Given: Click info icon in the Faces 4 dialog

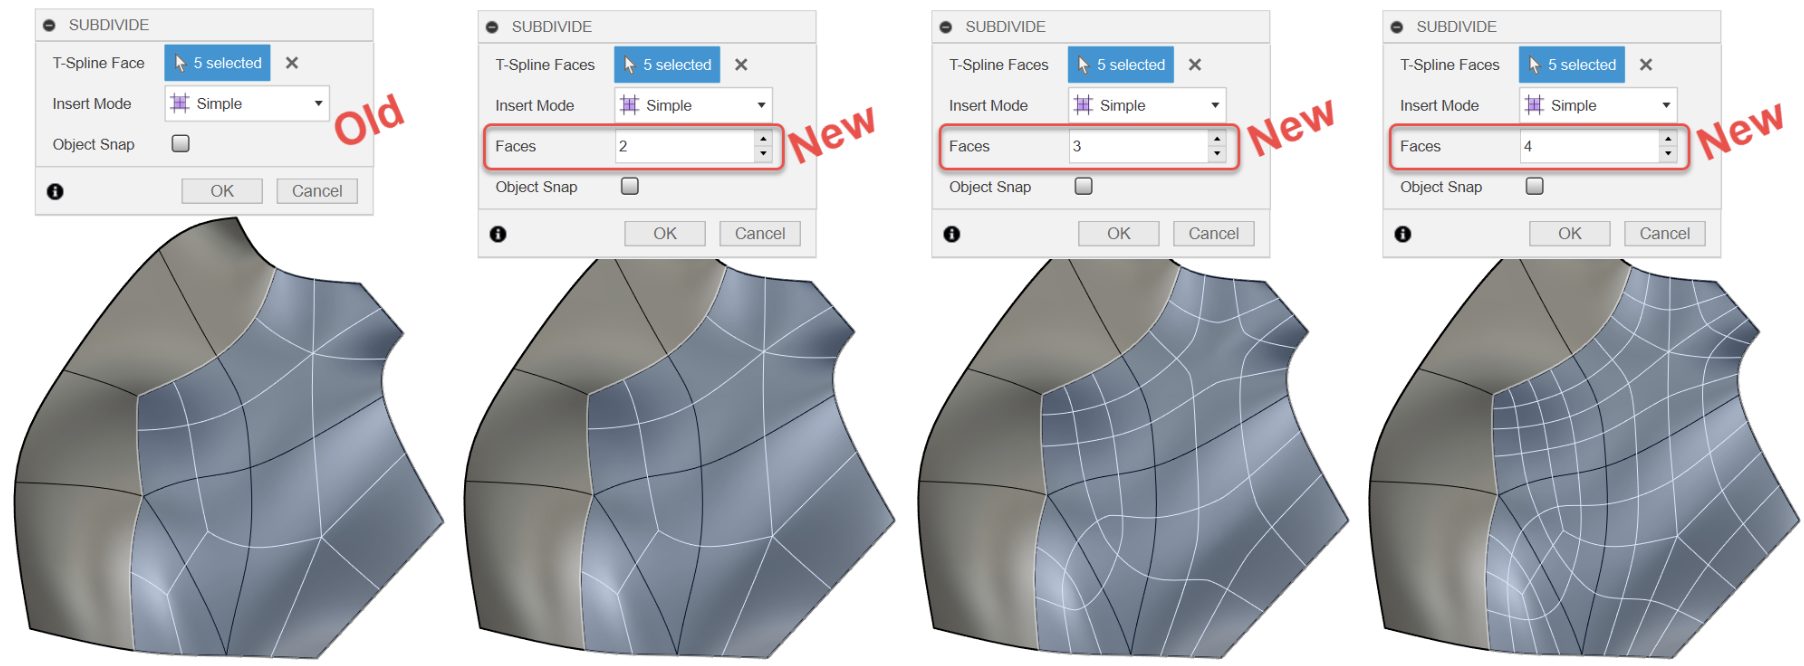Looking at the screenshot, I should [1403, 234].
